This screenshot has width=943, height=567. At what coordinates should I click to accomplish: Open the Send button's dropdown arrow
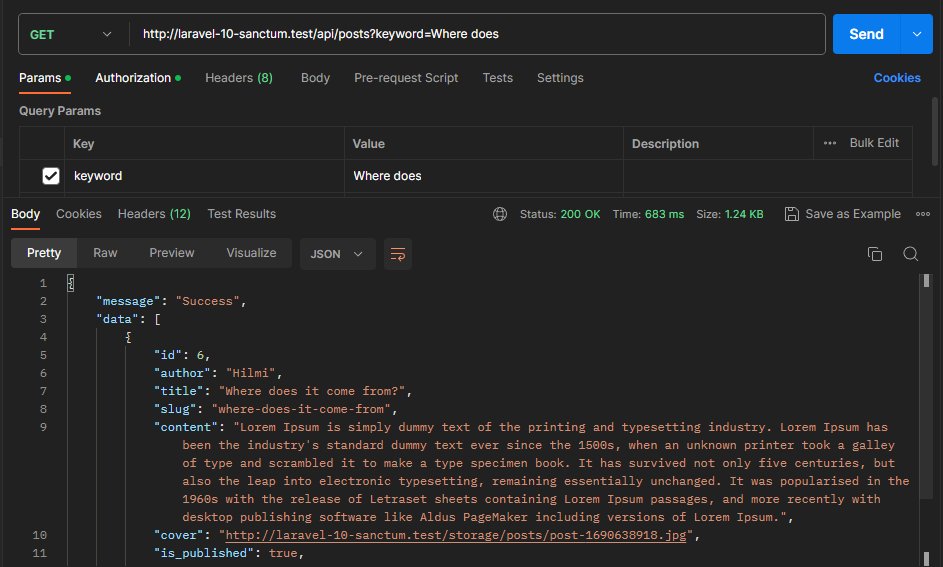coord(917,34)
